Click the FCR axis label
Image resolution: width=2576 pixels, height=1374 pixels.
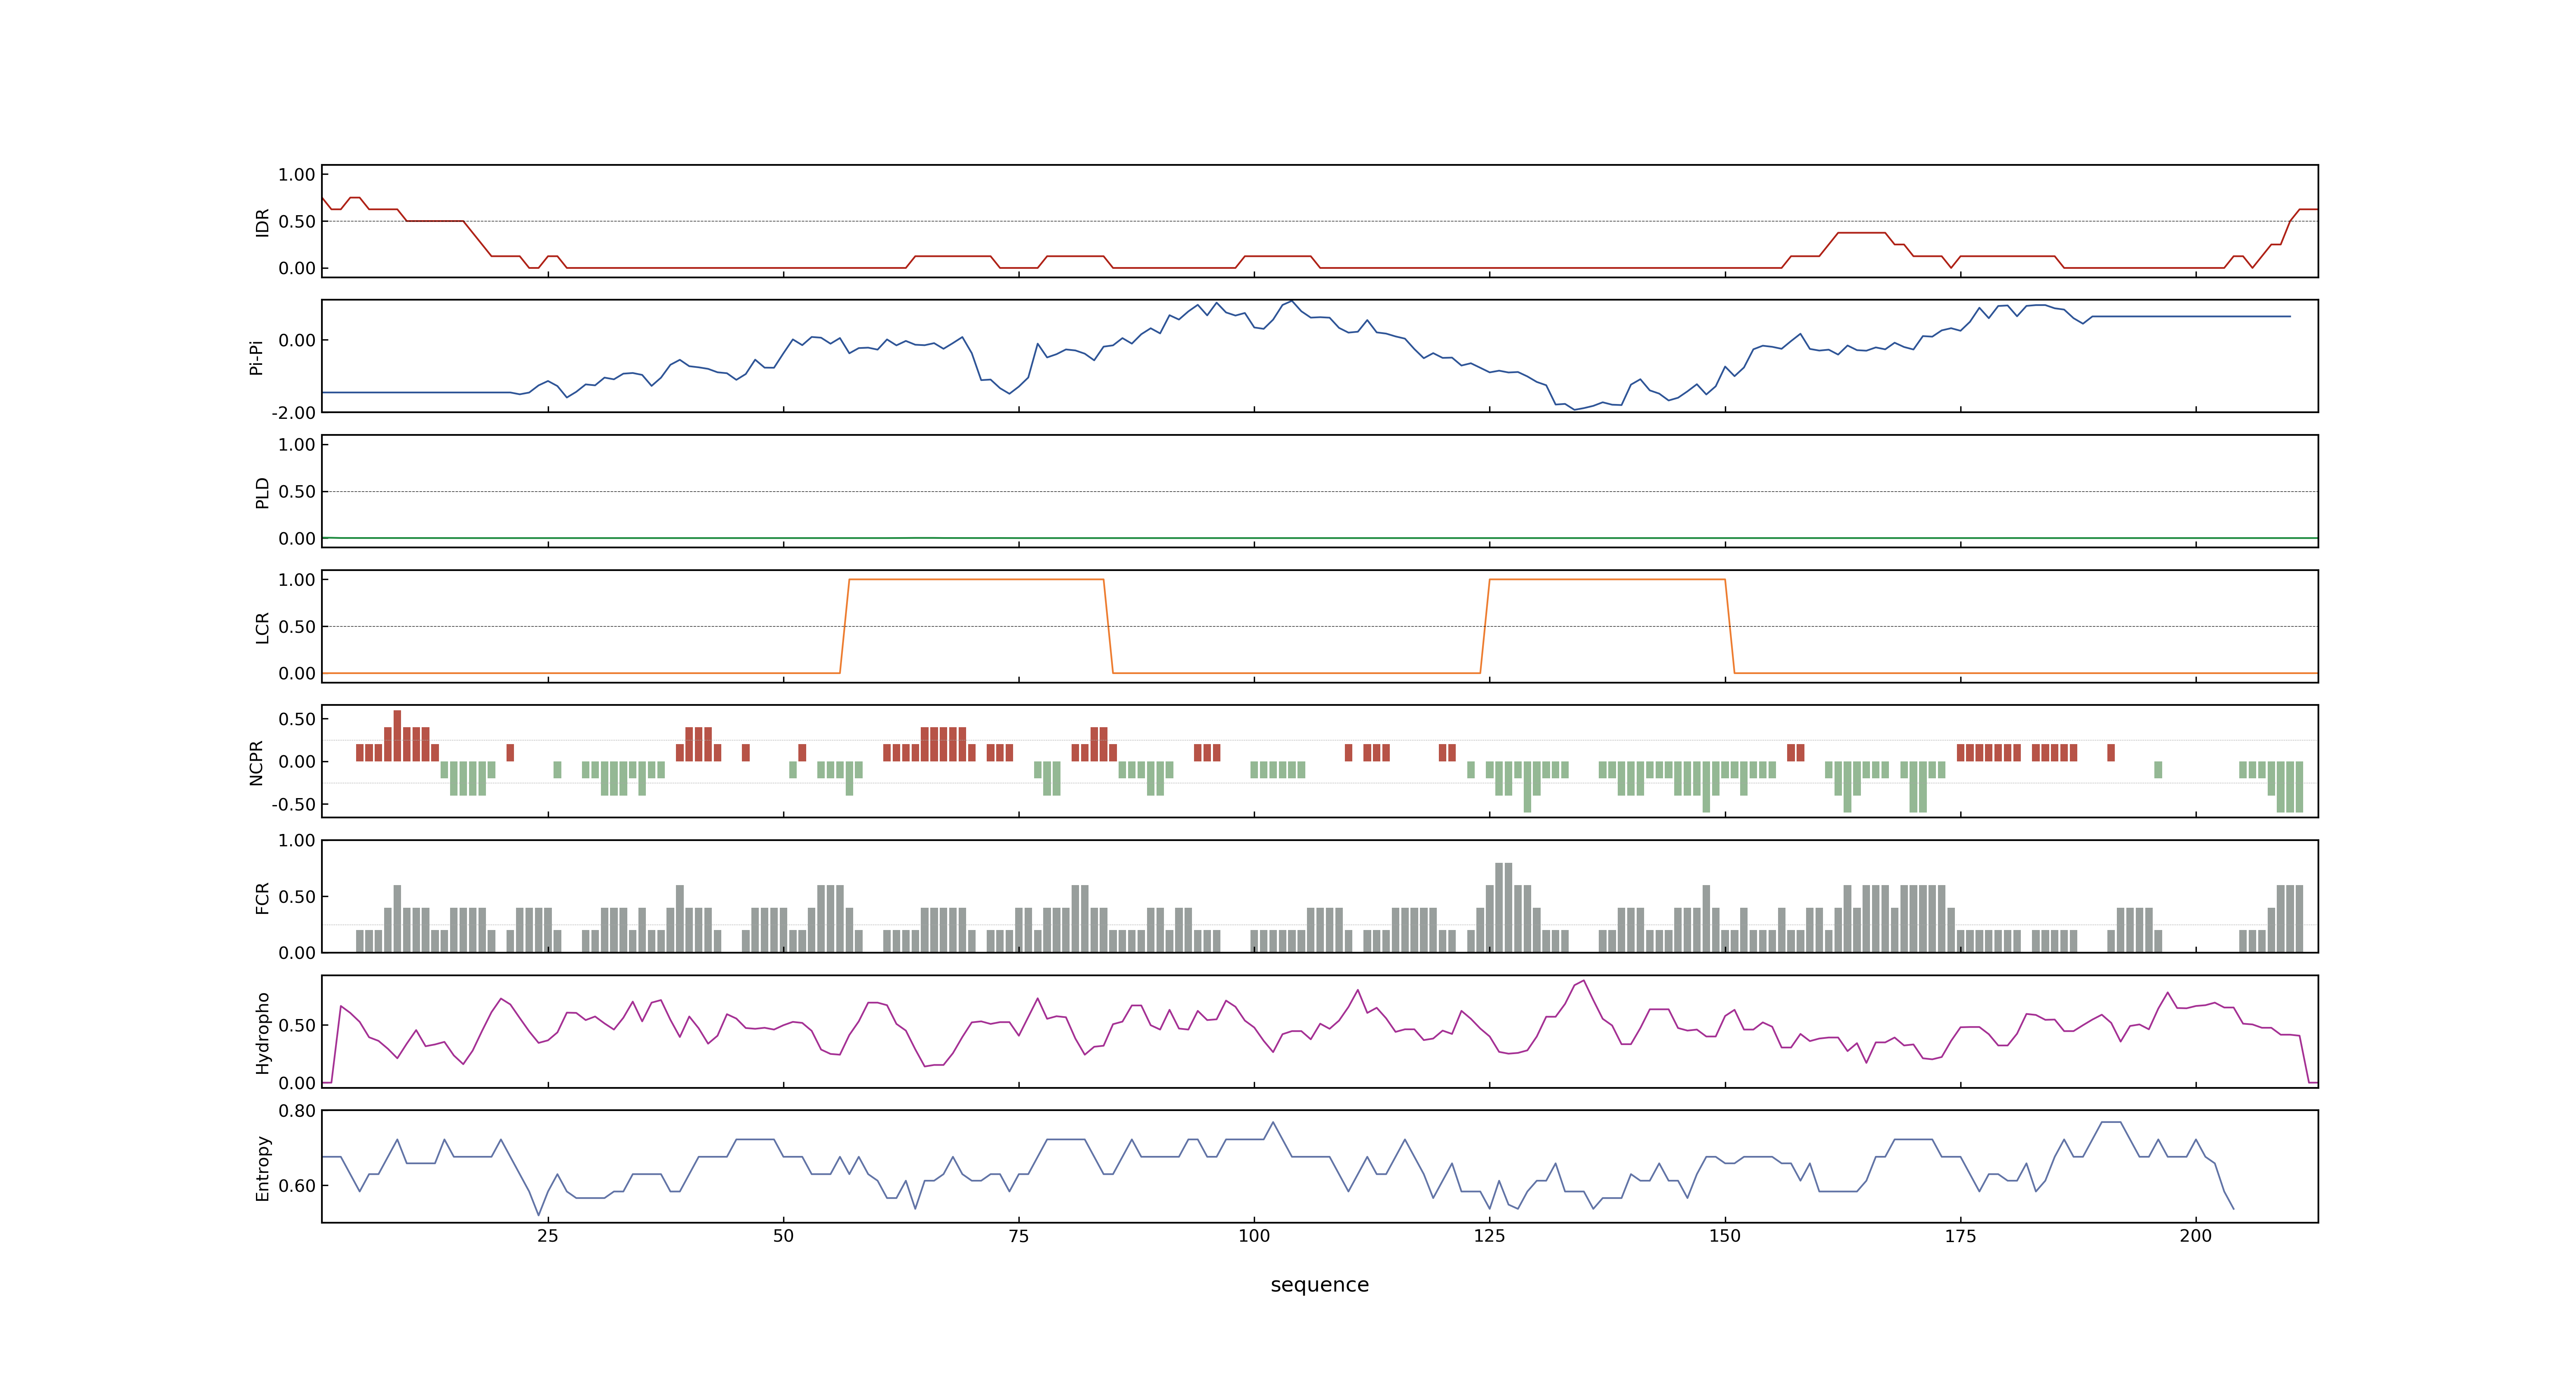pos(262,897)
